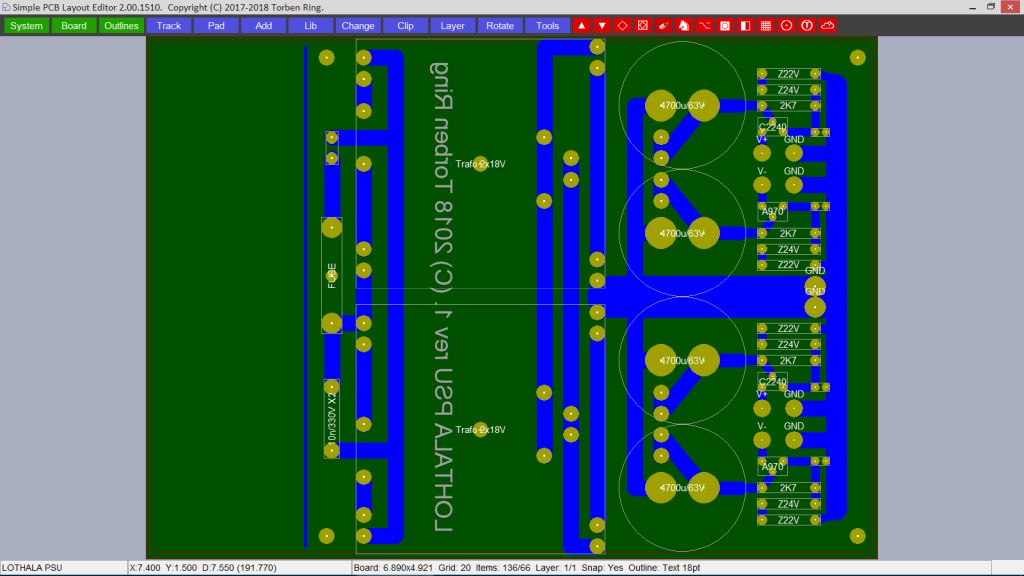Open the Board menu
This screenshot has width=1024, height=576.
(74, 25)
